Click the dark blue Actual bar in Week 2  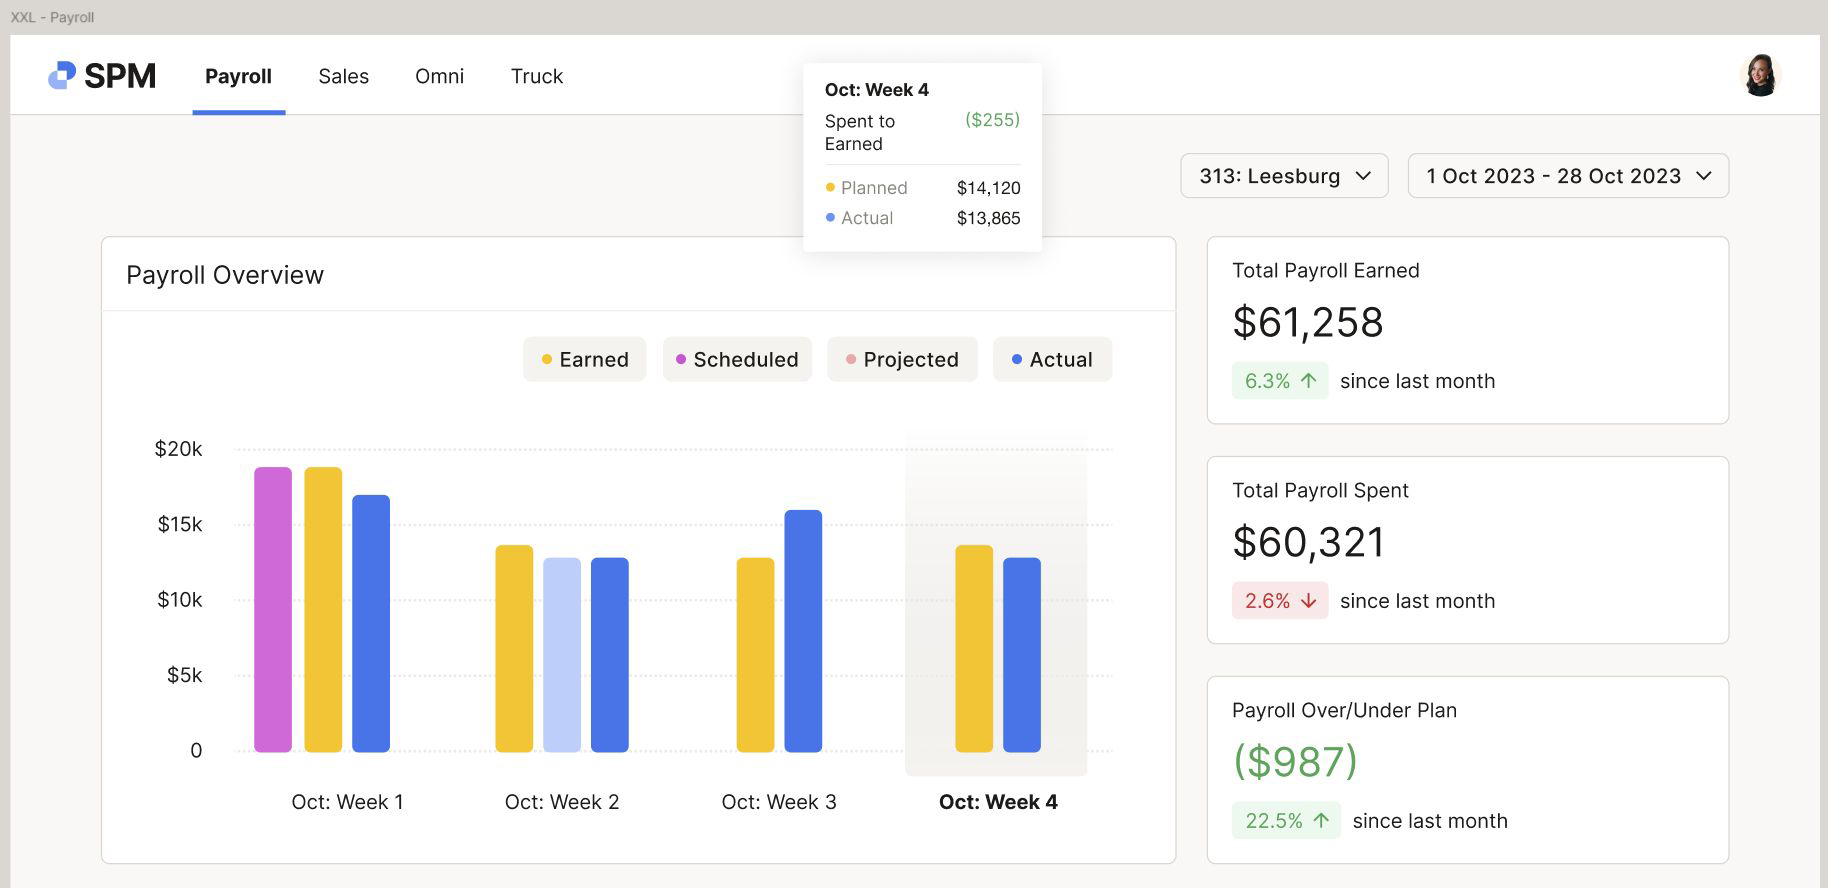pos(610,655)
